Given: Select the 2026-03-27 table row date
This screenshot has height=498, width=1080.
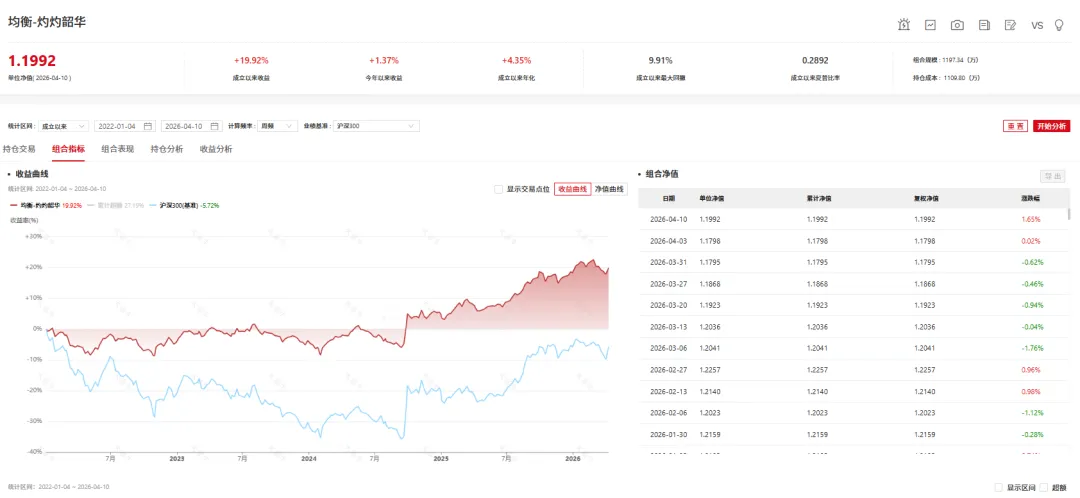Looking at the screenshot, I should (x=669, y=284).
